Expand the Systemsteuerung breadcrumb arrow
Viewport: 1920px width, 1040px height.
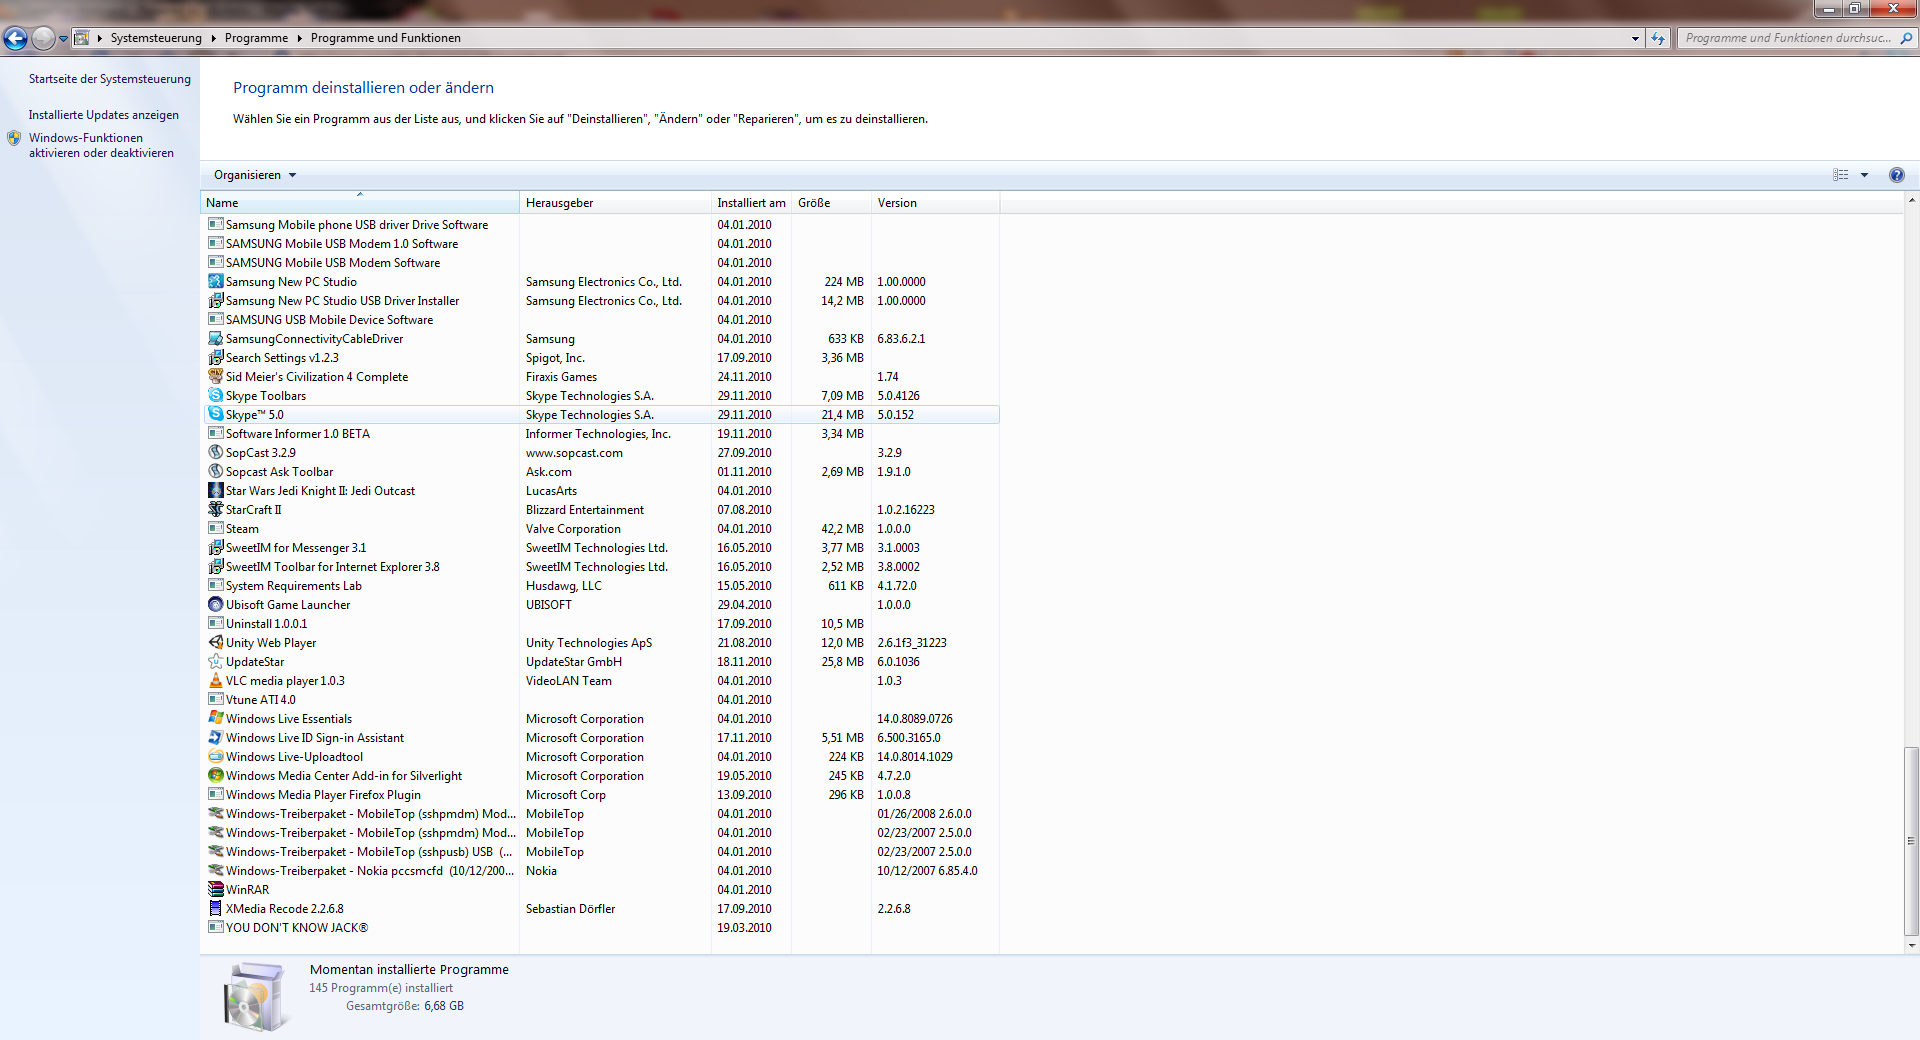point(213,38)
